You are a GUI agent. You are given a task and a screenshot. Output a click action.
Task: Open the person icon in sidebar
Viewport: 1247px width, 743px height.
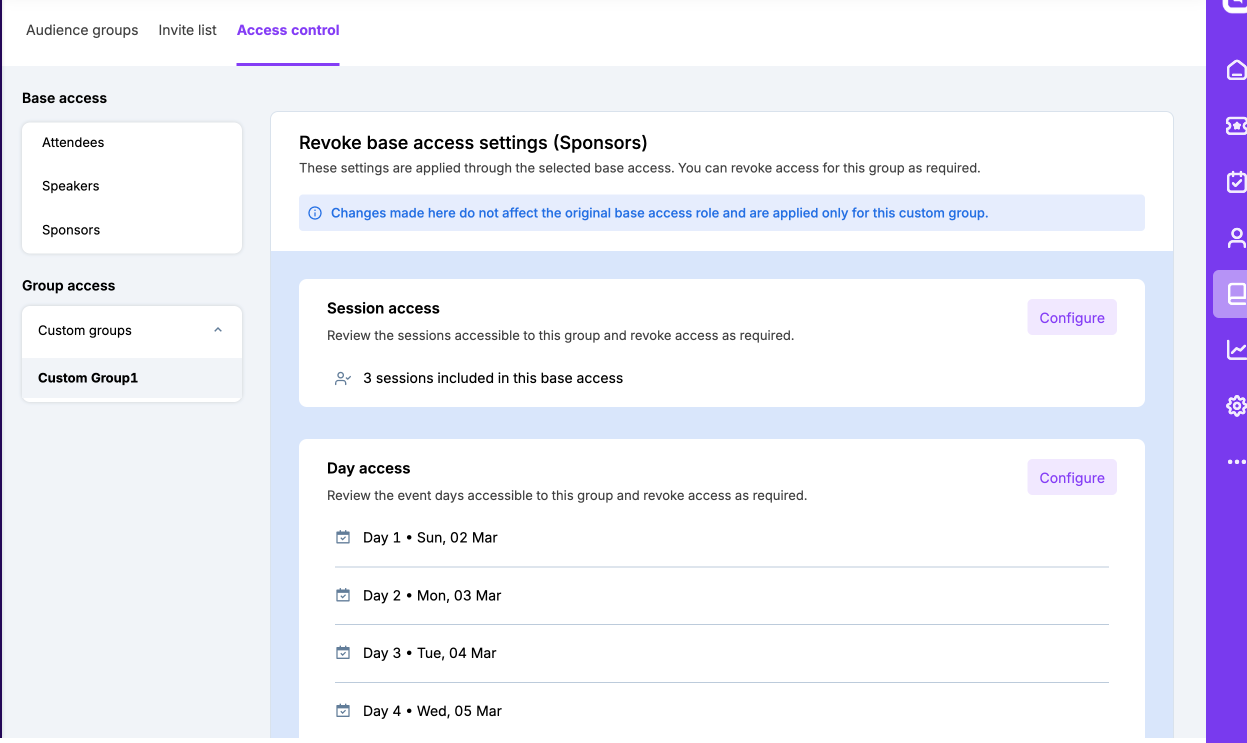(x=1236, y=238)
